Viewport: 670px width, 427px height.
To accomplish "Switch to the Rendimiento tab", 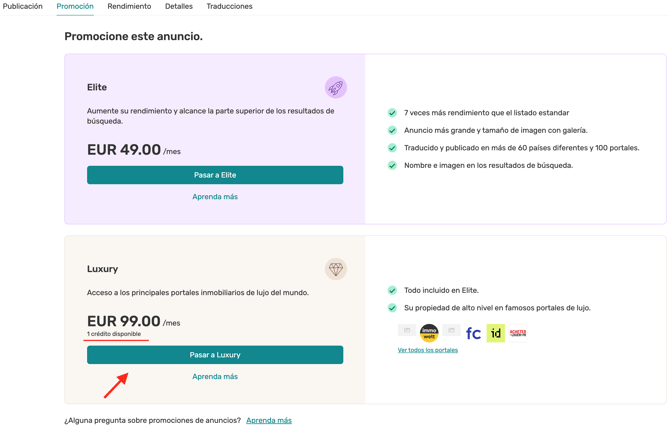I will pyautogui.click(x=129, y=6).
